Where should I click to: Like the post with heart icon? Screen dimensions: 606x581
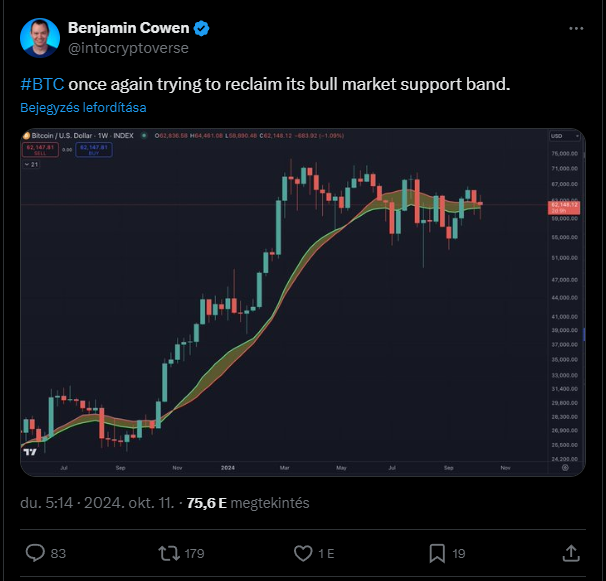(303, 553)
